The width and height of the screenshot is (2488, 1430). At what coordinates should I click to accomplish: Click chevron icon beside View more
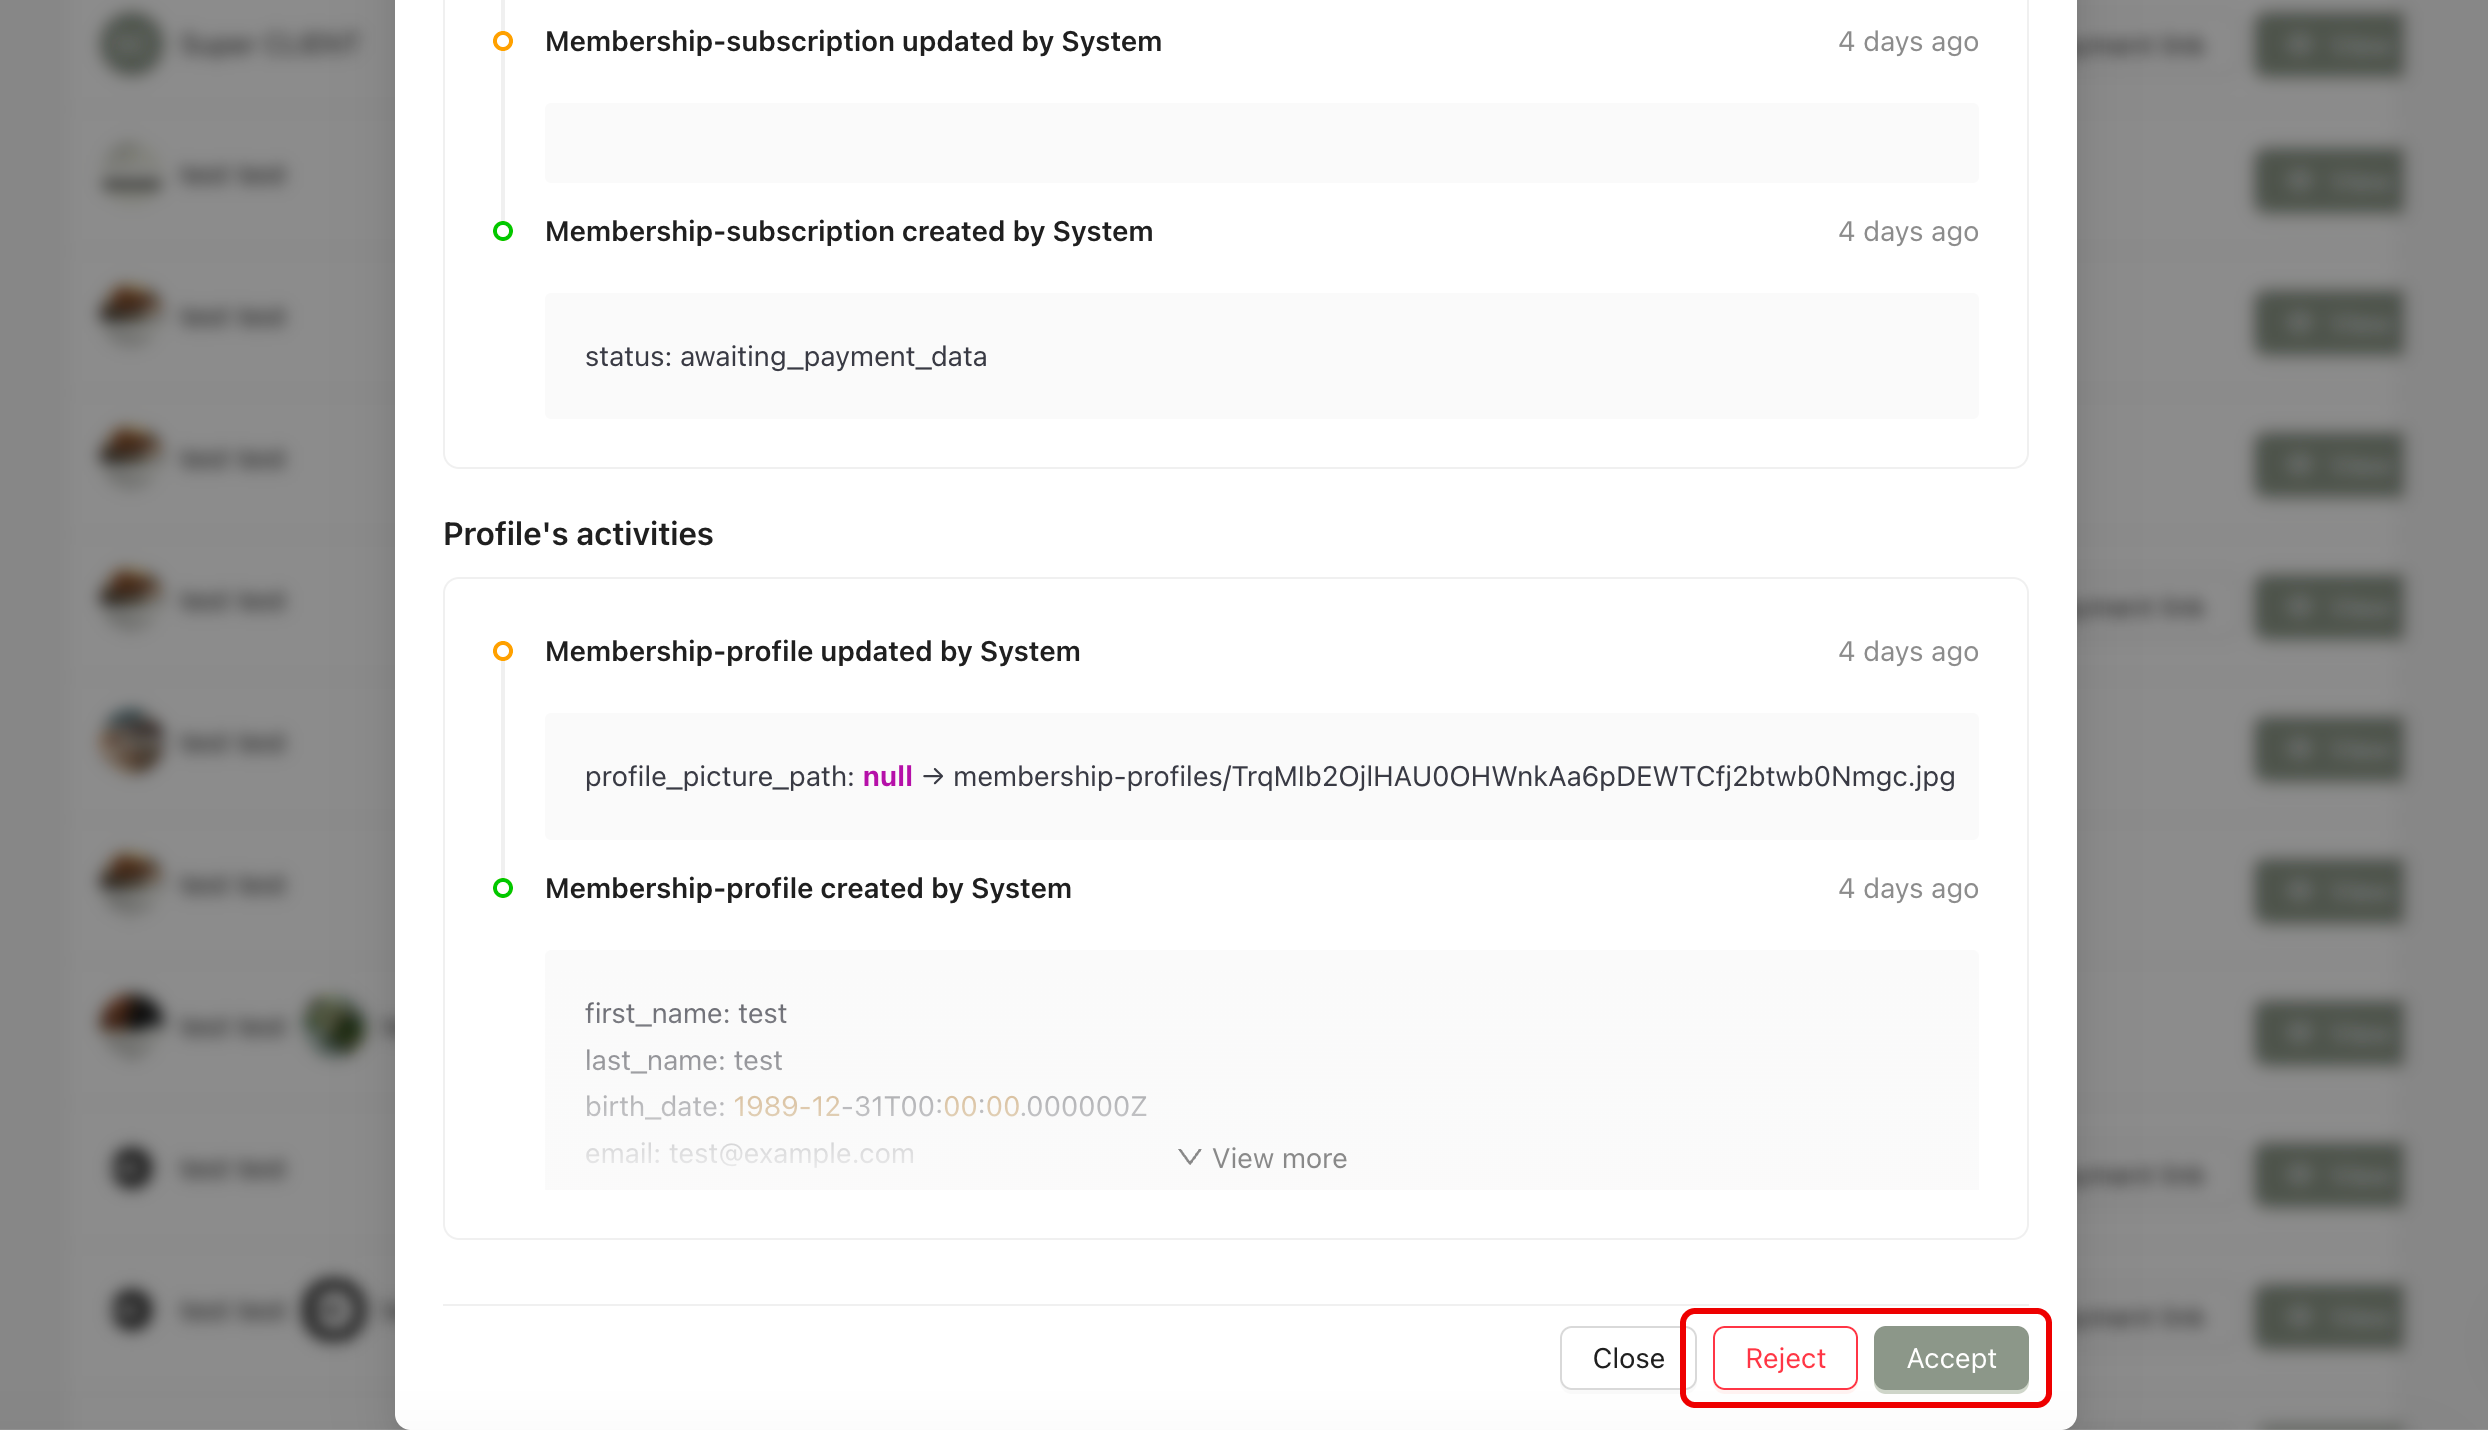point(1189,1157)
